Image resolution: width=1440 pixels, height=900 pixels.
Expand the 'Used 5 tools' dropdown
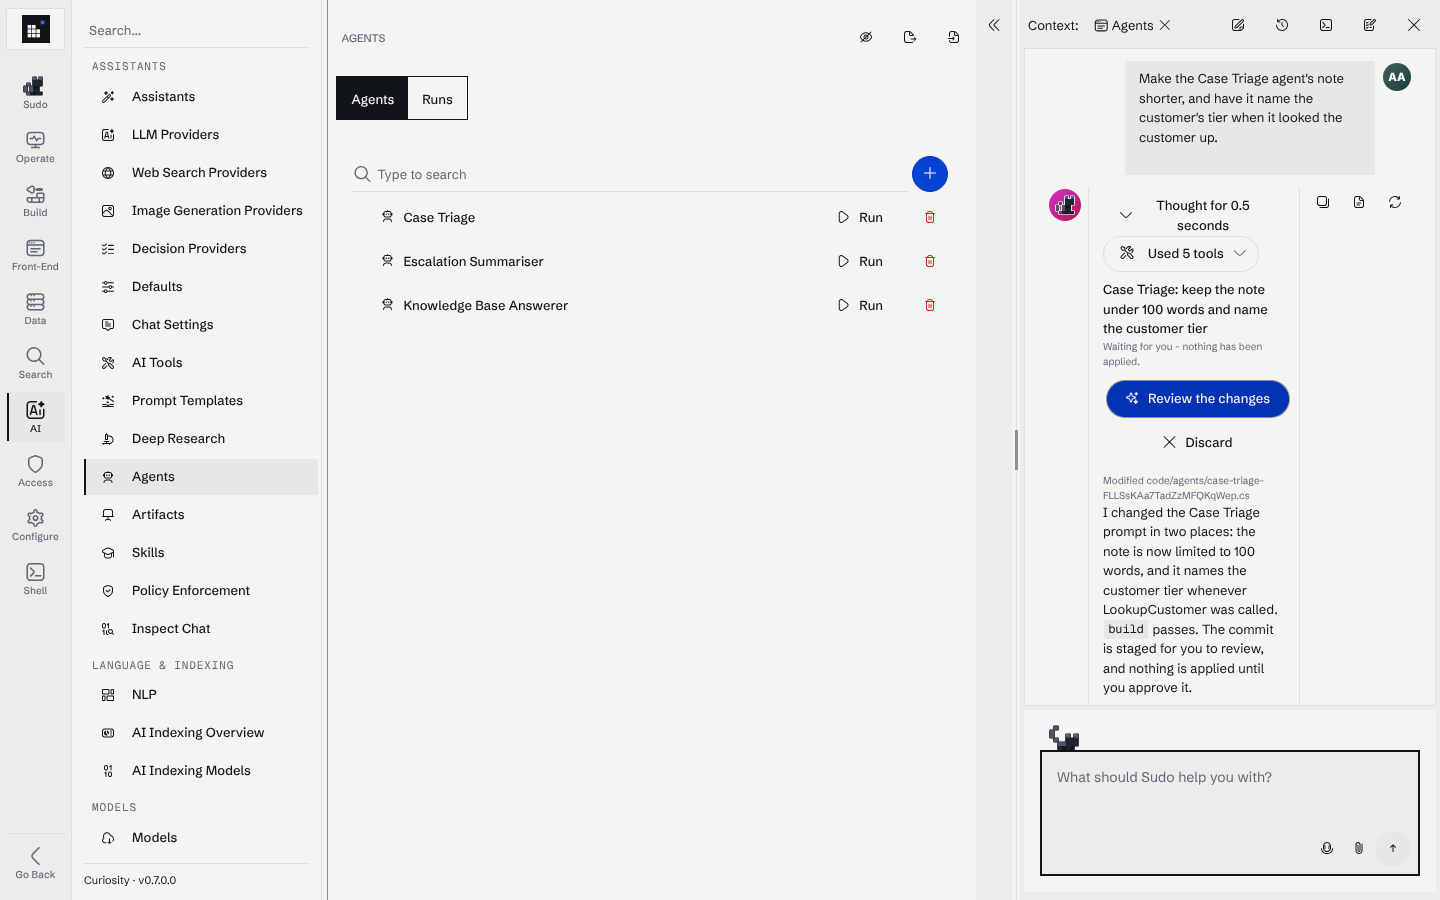[1181, 254]
